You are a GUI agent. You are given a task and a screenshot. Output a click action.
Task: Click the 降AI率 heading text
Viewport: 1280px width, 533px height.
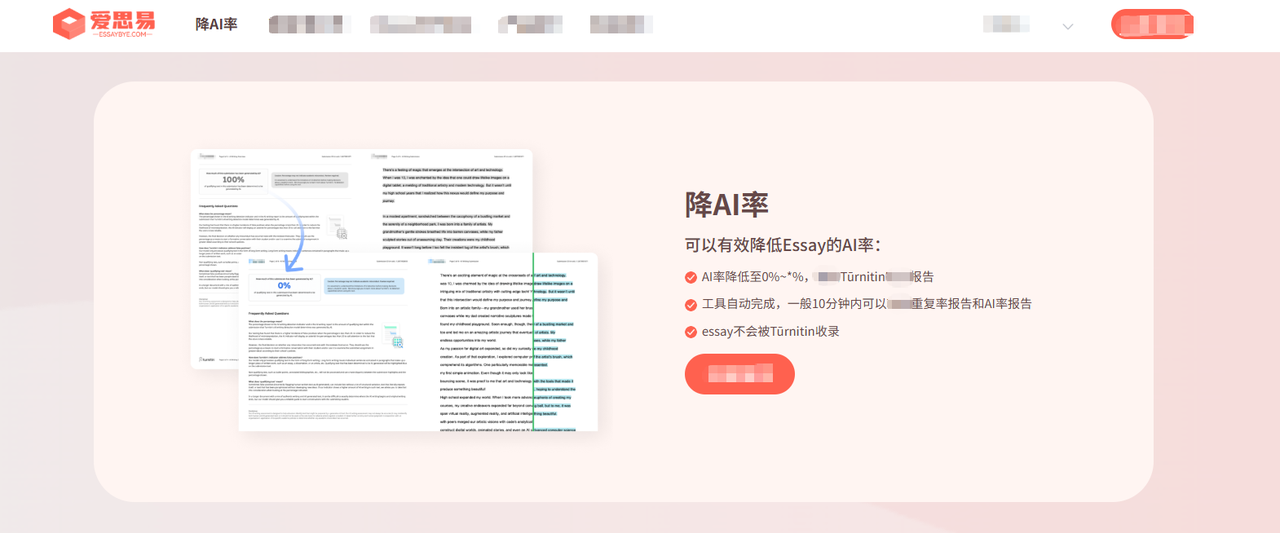727,204
